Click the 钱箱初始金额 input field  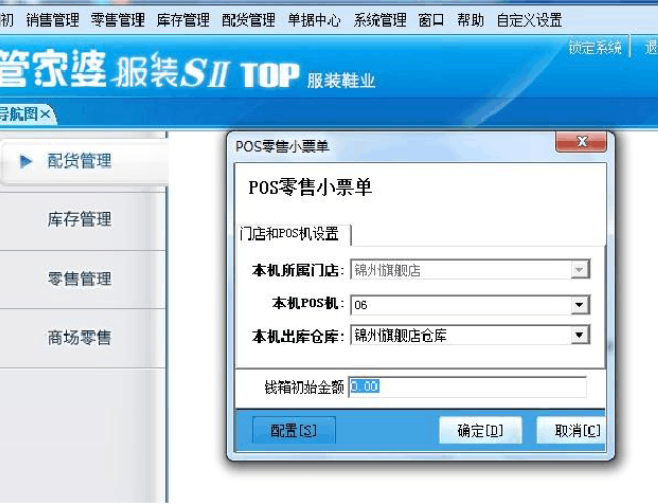[x=467, y=386]
